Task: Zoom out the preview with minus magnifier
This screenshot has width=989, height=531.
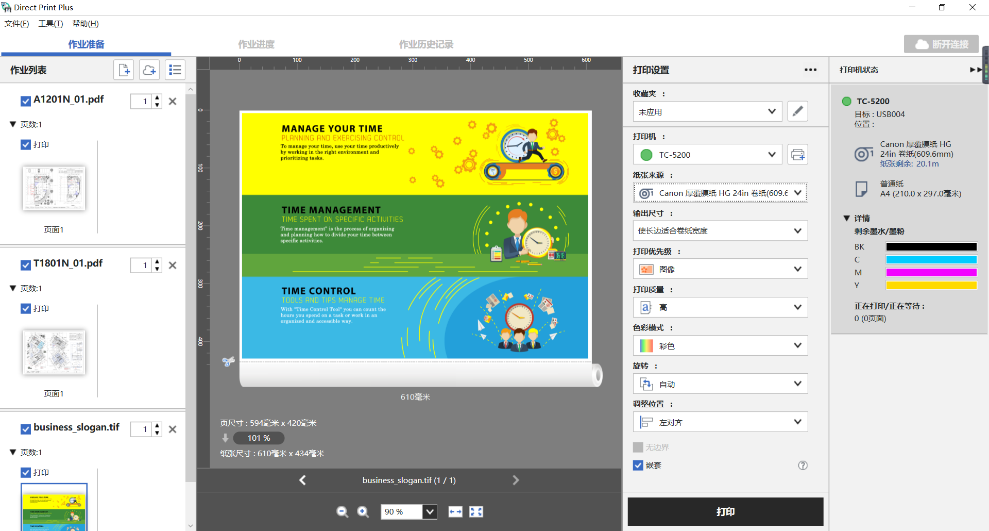Action: 342,511
